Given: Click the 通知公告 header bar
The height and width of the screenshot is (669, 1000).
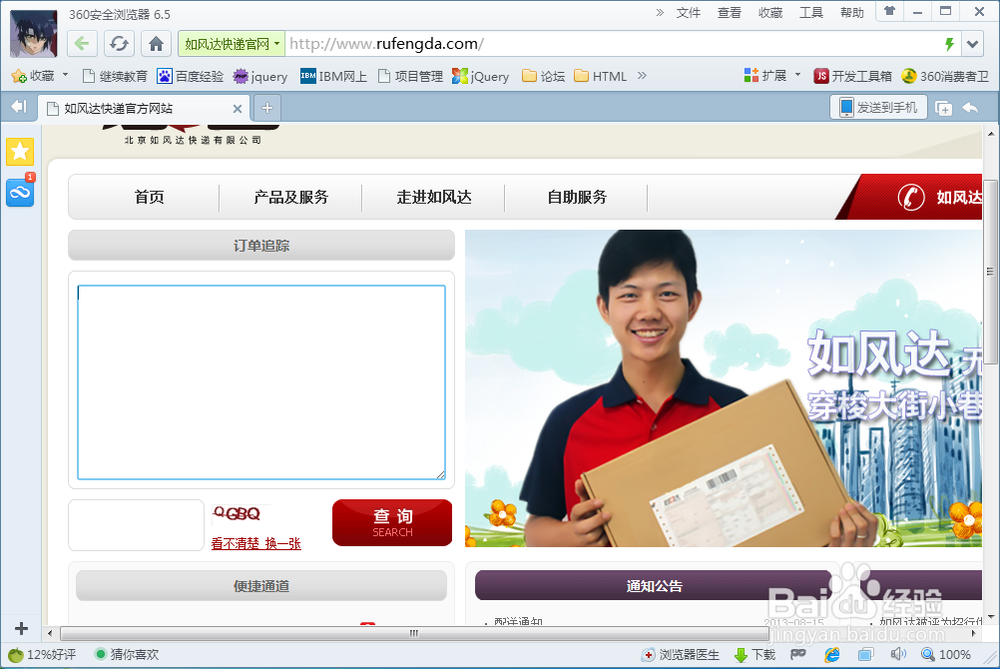Looking at the screenshot, I should (x=654, y=585).
